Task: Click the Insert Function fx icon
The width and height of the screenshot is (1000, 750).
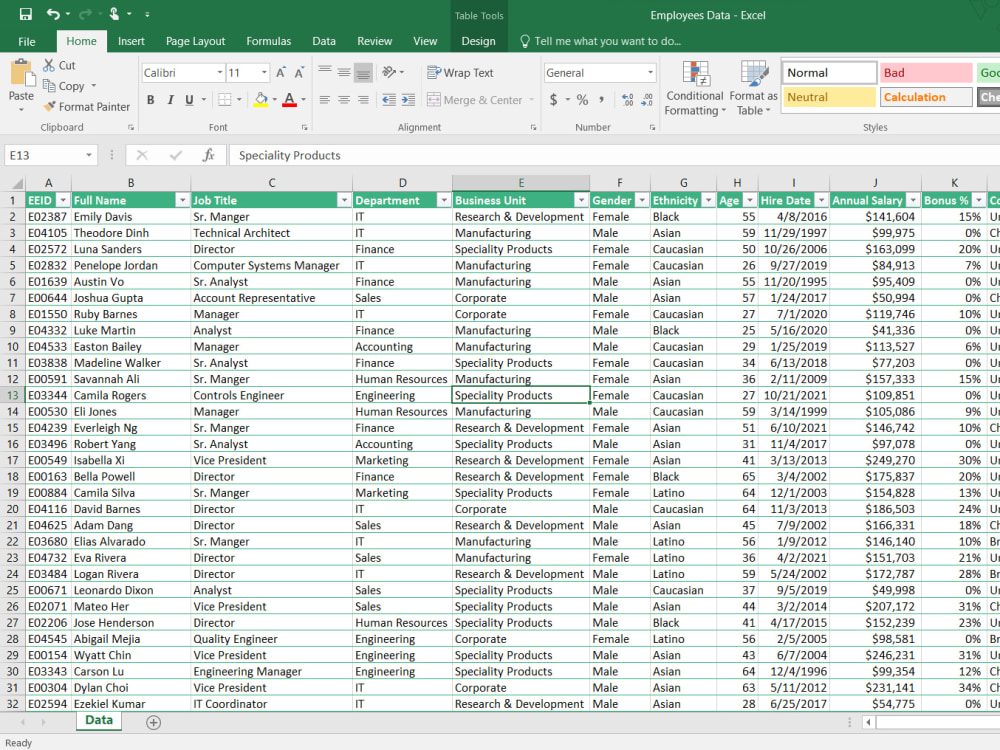Action: coord(209,155)
